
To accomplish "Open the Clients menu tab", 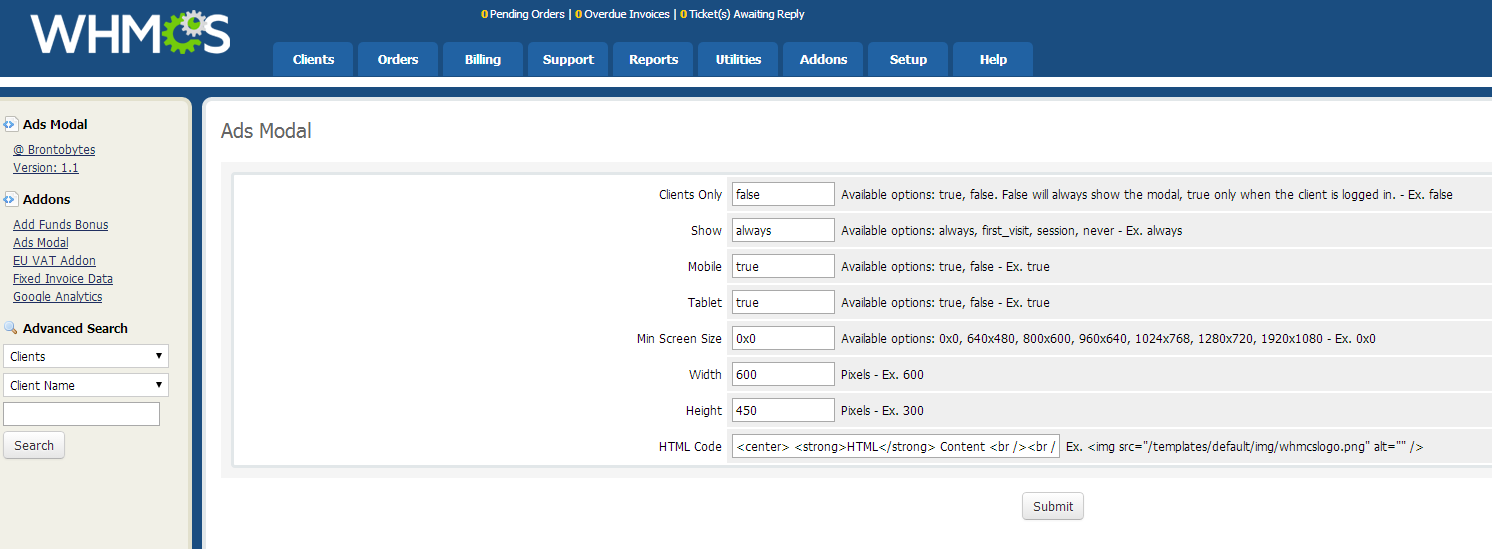I will 313,60.
